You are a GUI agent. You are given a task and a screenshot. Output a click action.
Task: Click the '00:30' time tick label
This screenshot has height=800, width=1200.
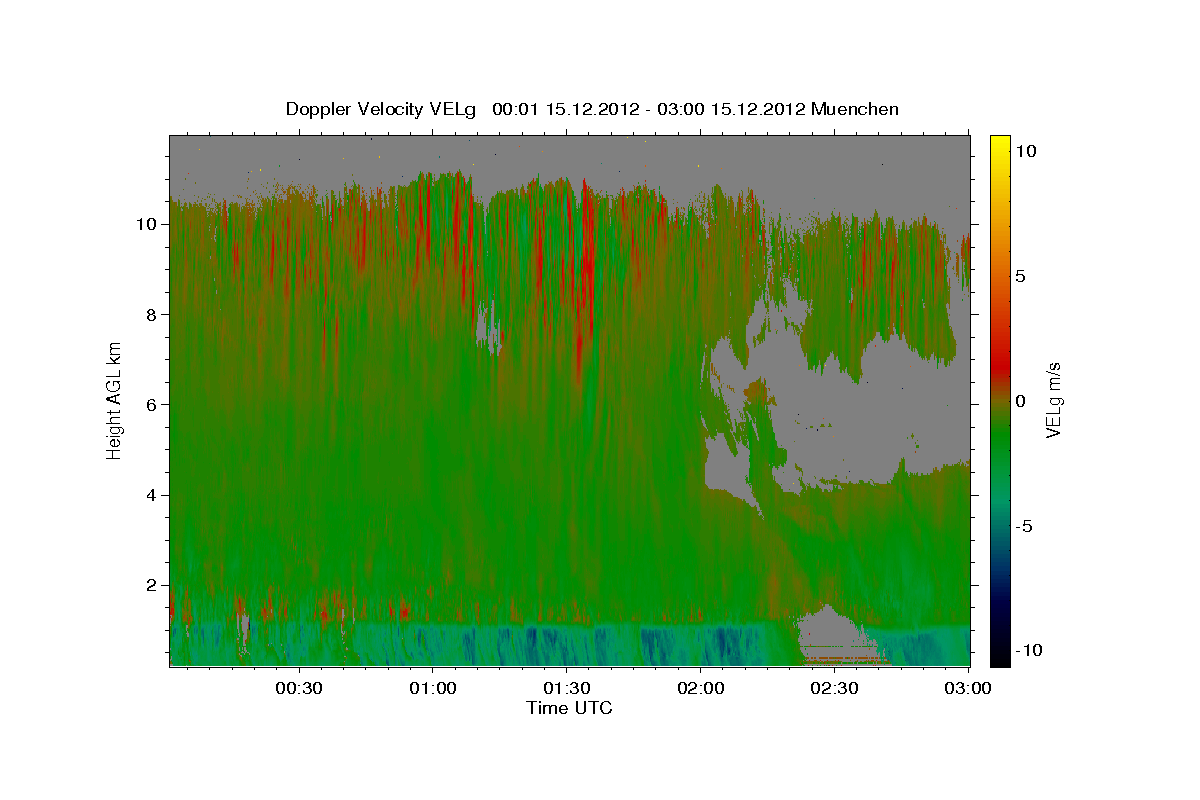click(297, 689)
